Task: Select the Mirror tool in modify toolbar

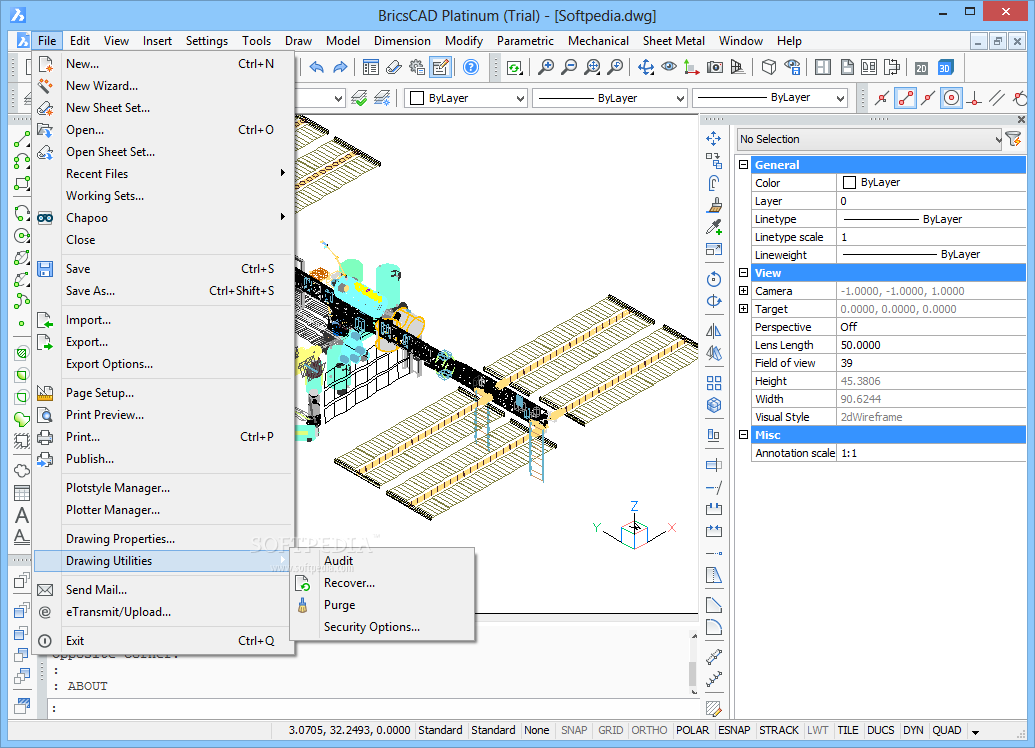Action: 714,331
